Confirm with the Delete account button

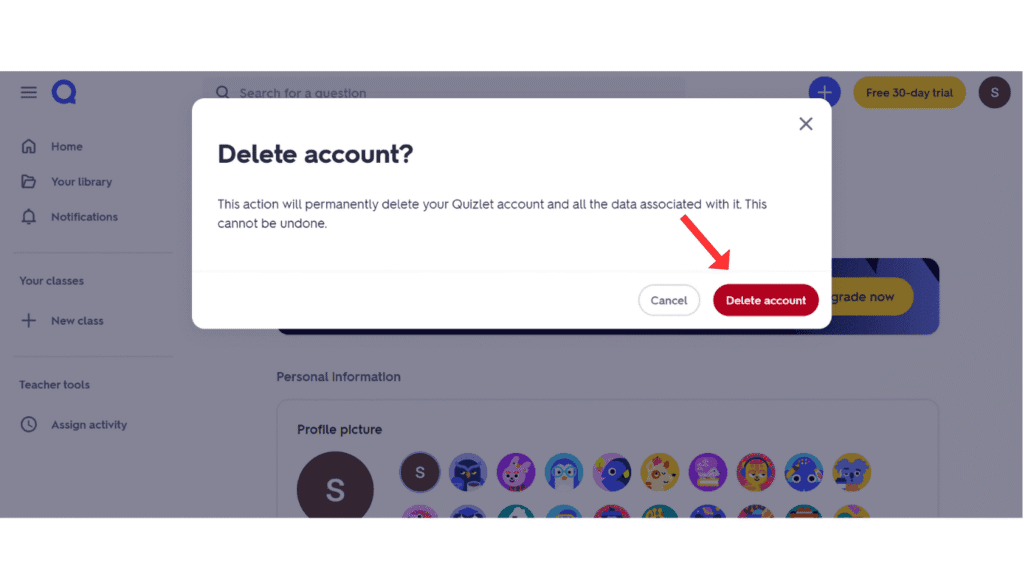765,299
